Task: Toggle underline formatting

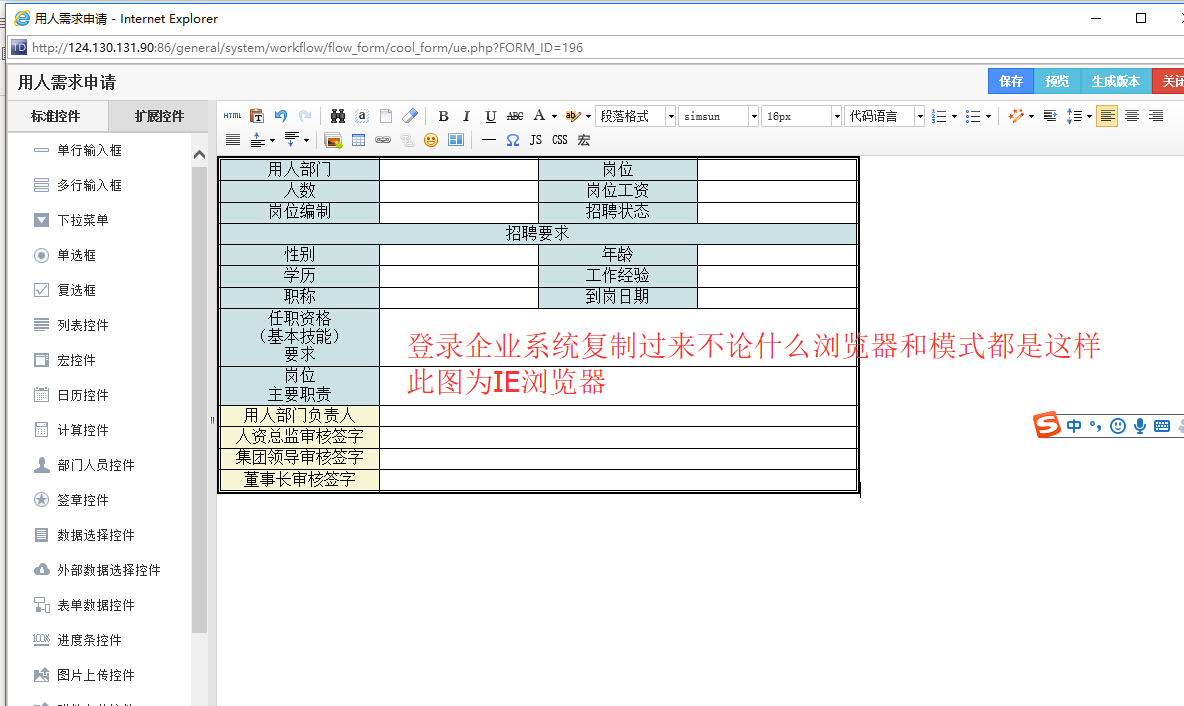Action: (490, 116)
